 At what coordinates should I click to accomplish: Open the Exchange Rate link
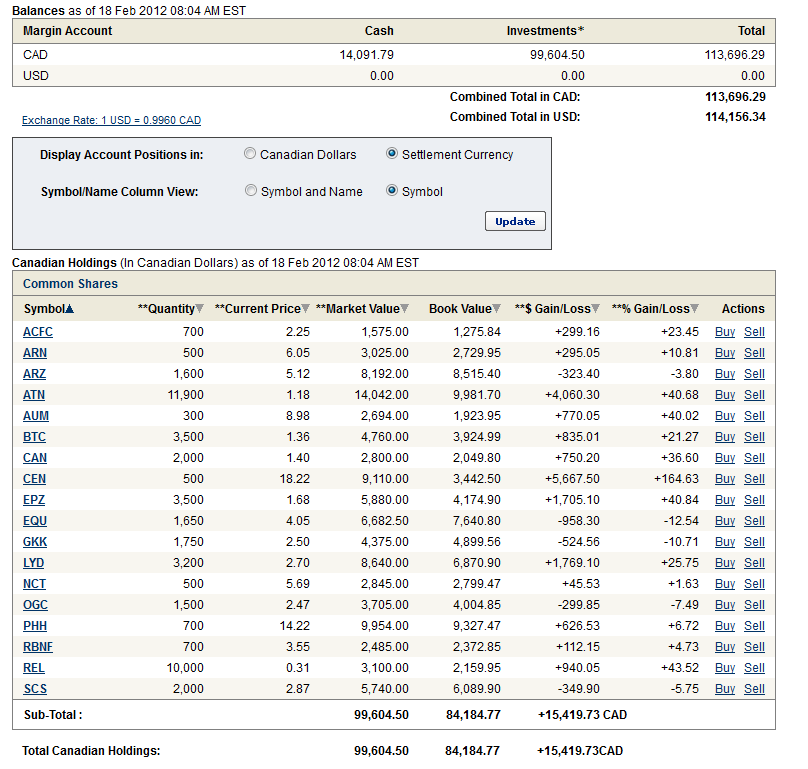pyautogui.click(x=111, y=121)
